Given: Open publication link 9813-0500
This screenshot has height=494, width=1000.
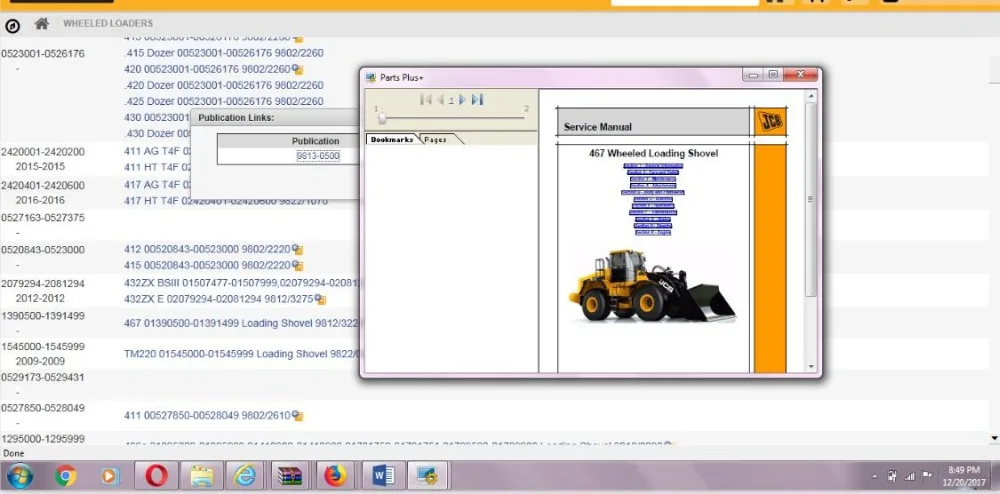Looking at the screenshot, I should tap(318, 156).
